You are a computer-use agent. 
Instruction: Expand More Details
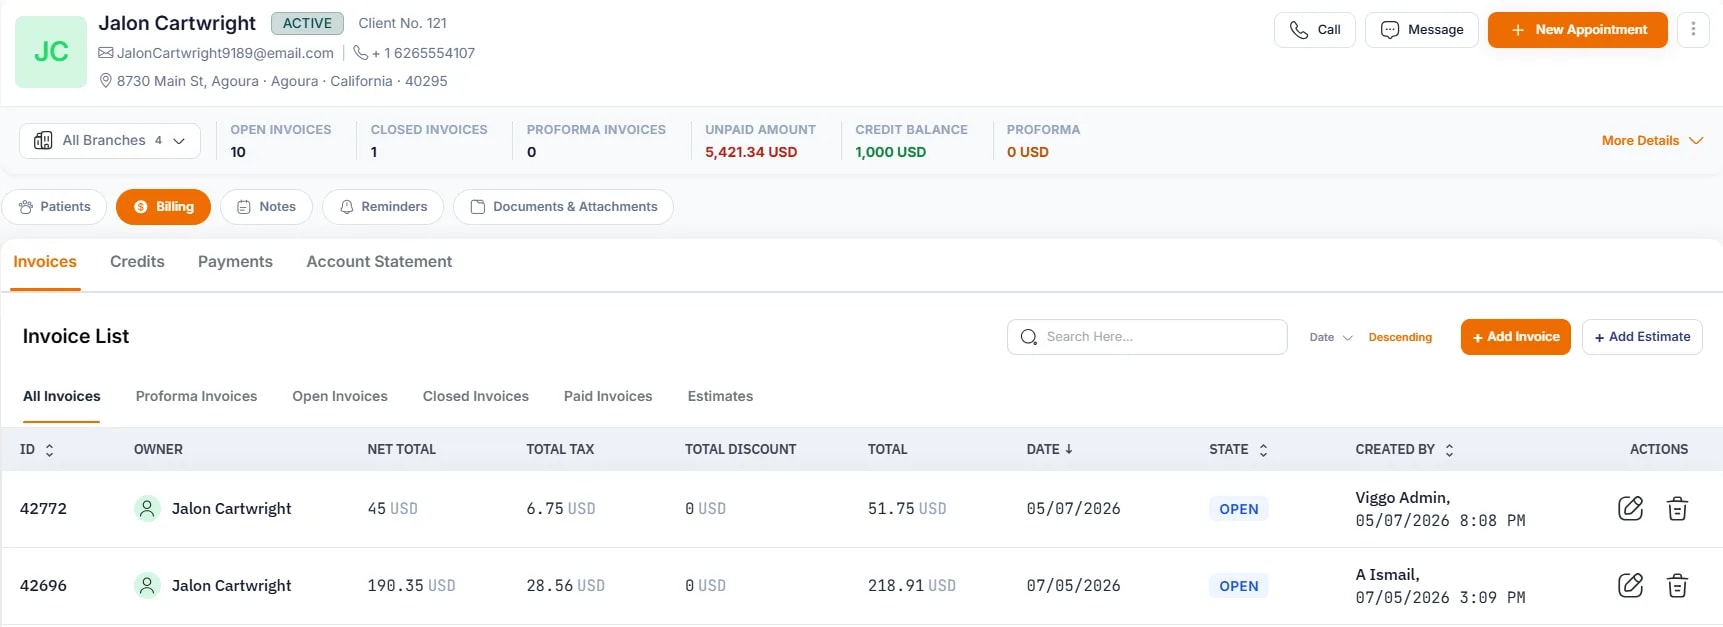click(1651, 141)
